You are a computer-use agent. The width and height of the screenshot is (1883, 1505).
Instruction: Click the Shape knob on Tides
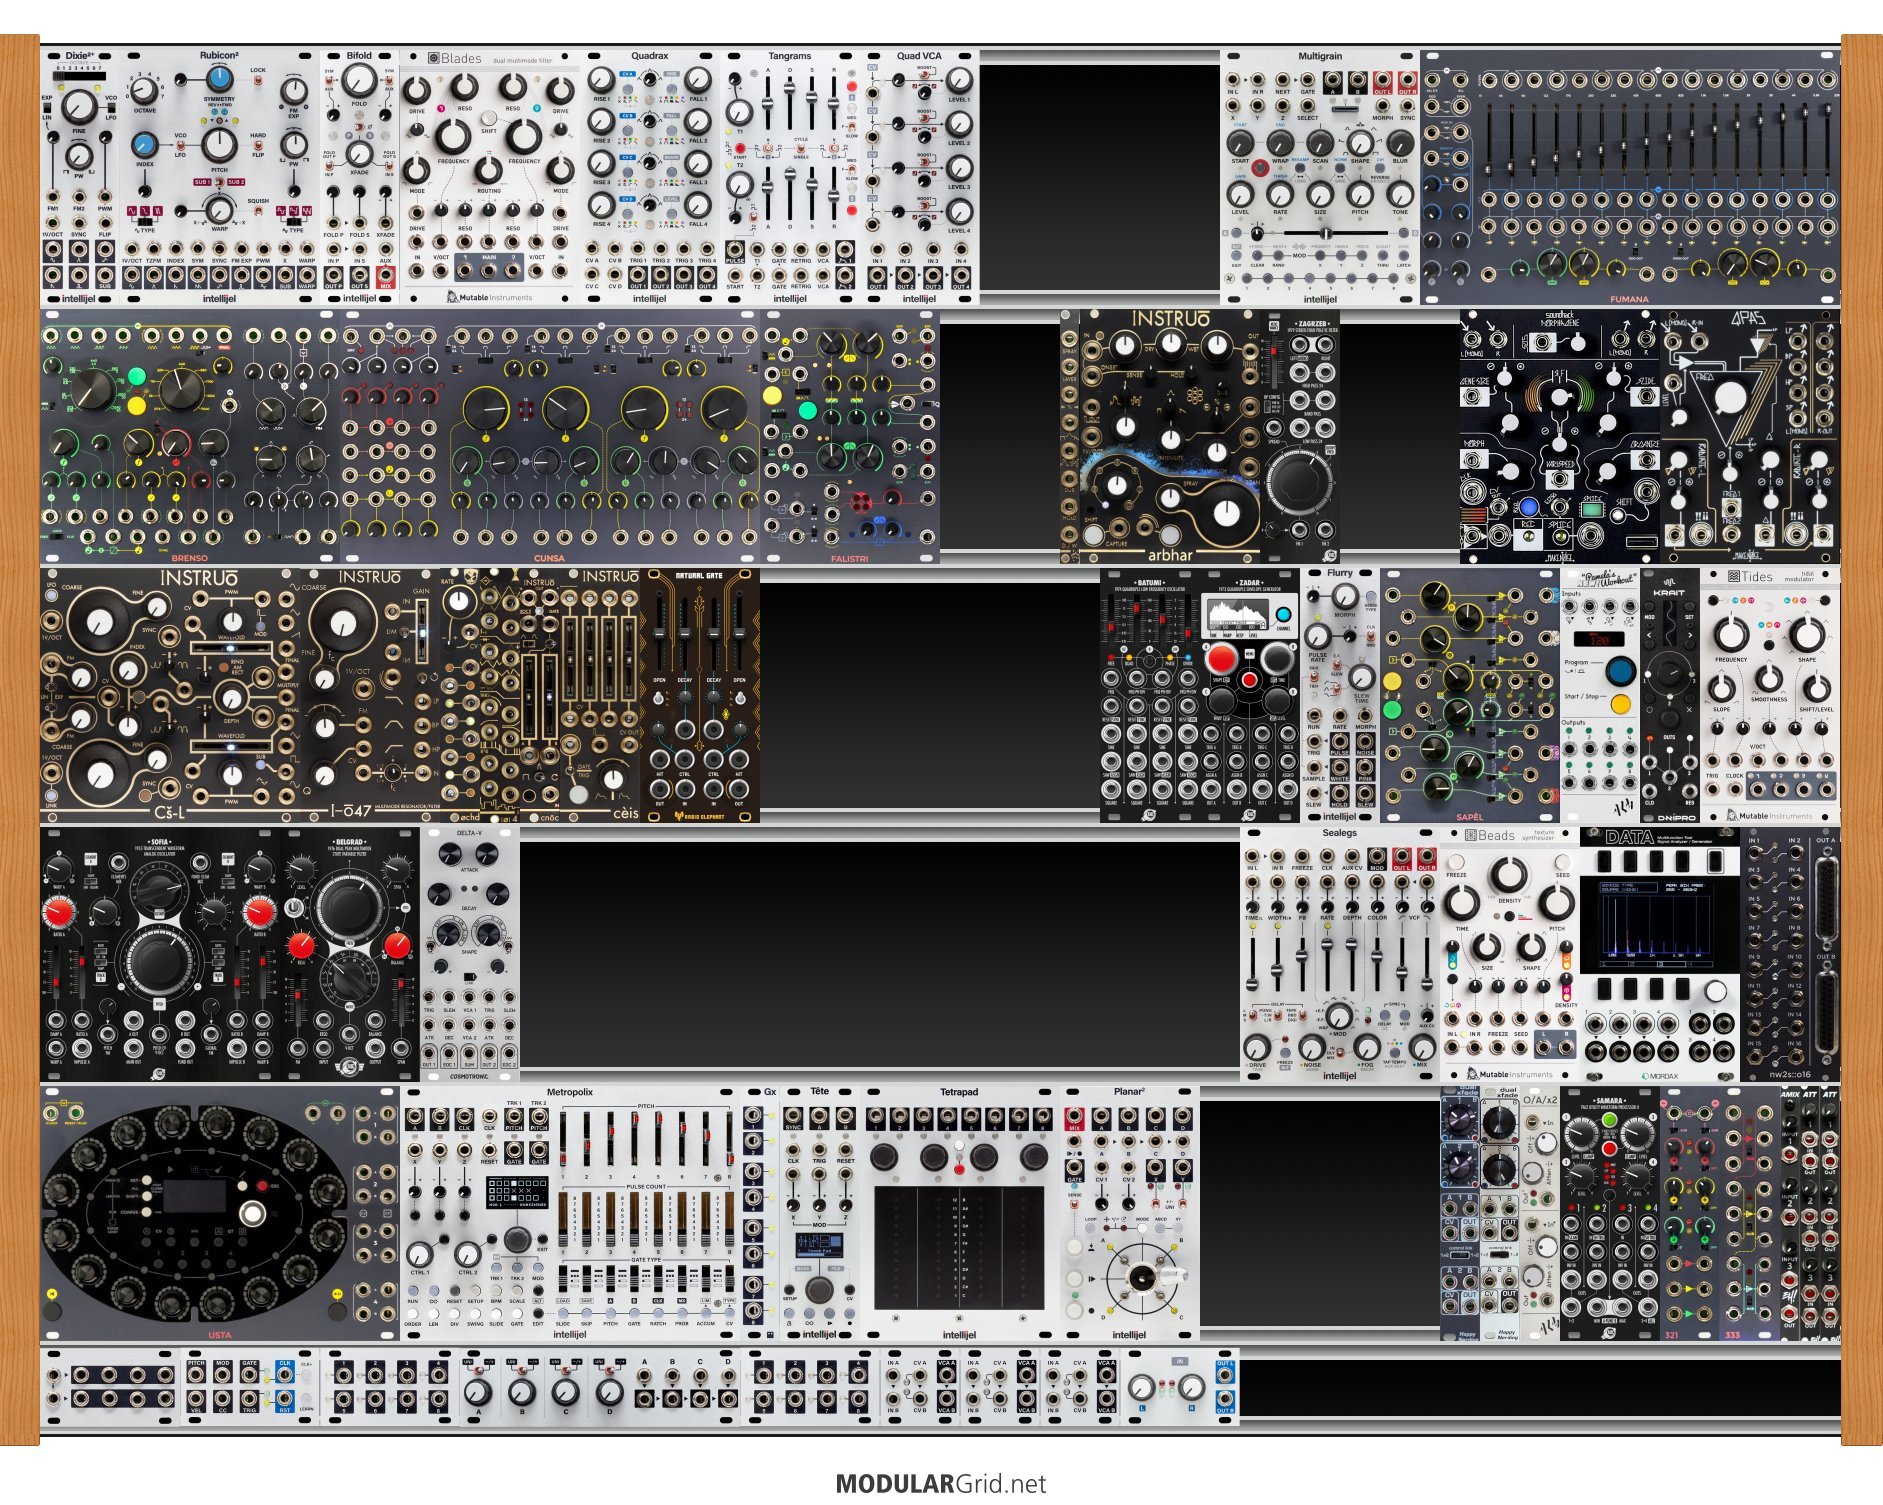point(1806,634)
